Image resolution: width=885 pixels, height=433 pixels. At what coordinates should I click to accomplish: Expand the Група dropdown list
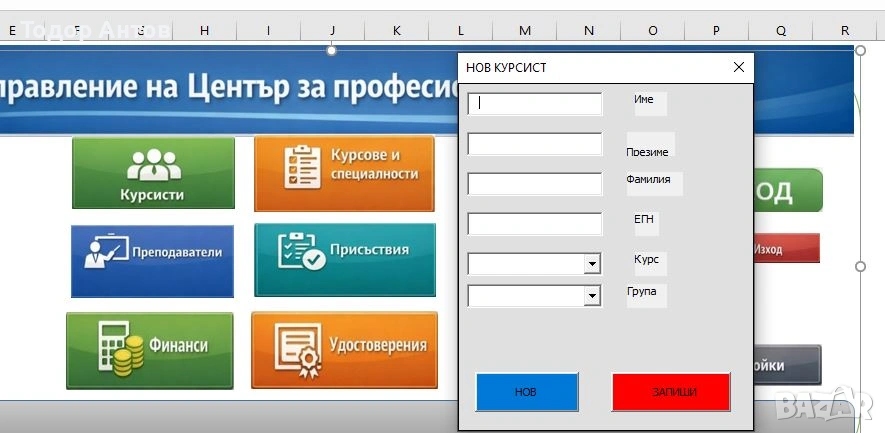(592, 296)
